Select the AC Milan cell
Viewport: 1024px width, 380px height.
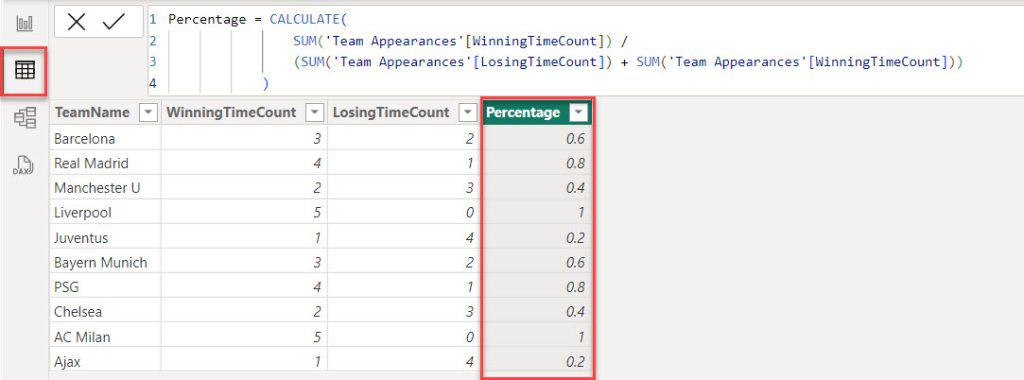[x=105, y=337]
